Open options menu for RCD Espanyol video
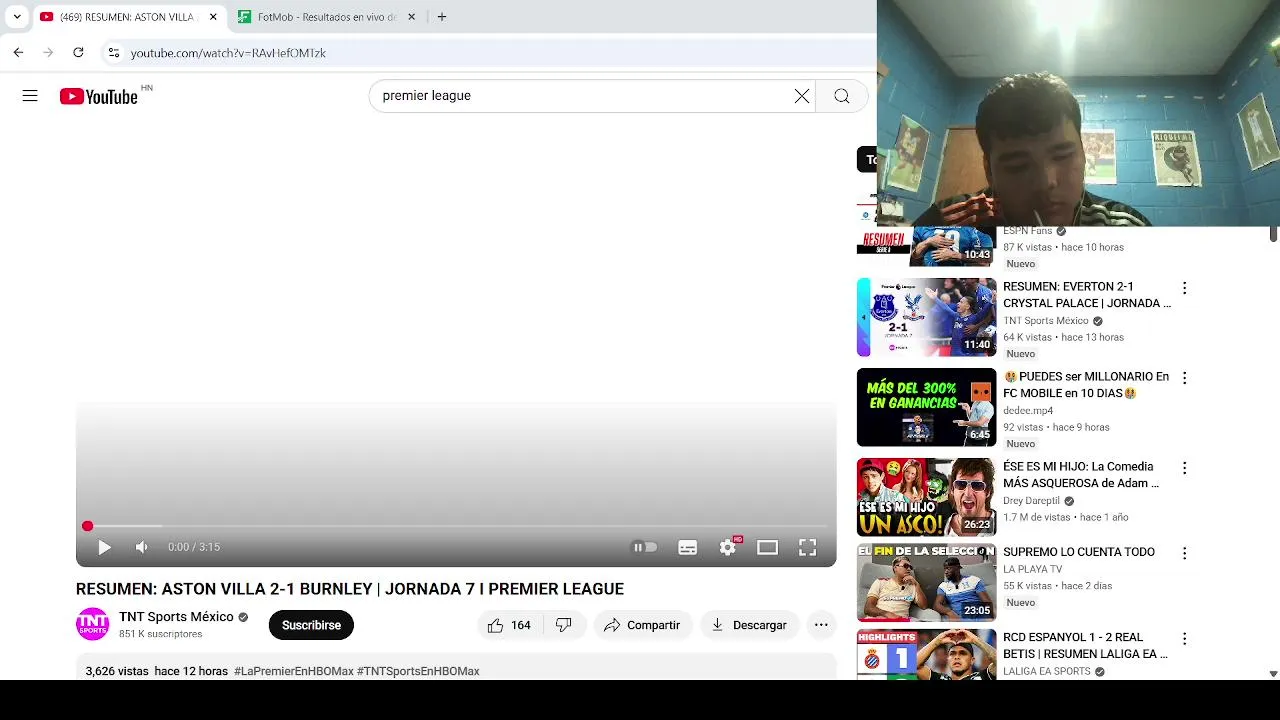This screenshot has width=1280, height=720. (x=1184, y=638)
